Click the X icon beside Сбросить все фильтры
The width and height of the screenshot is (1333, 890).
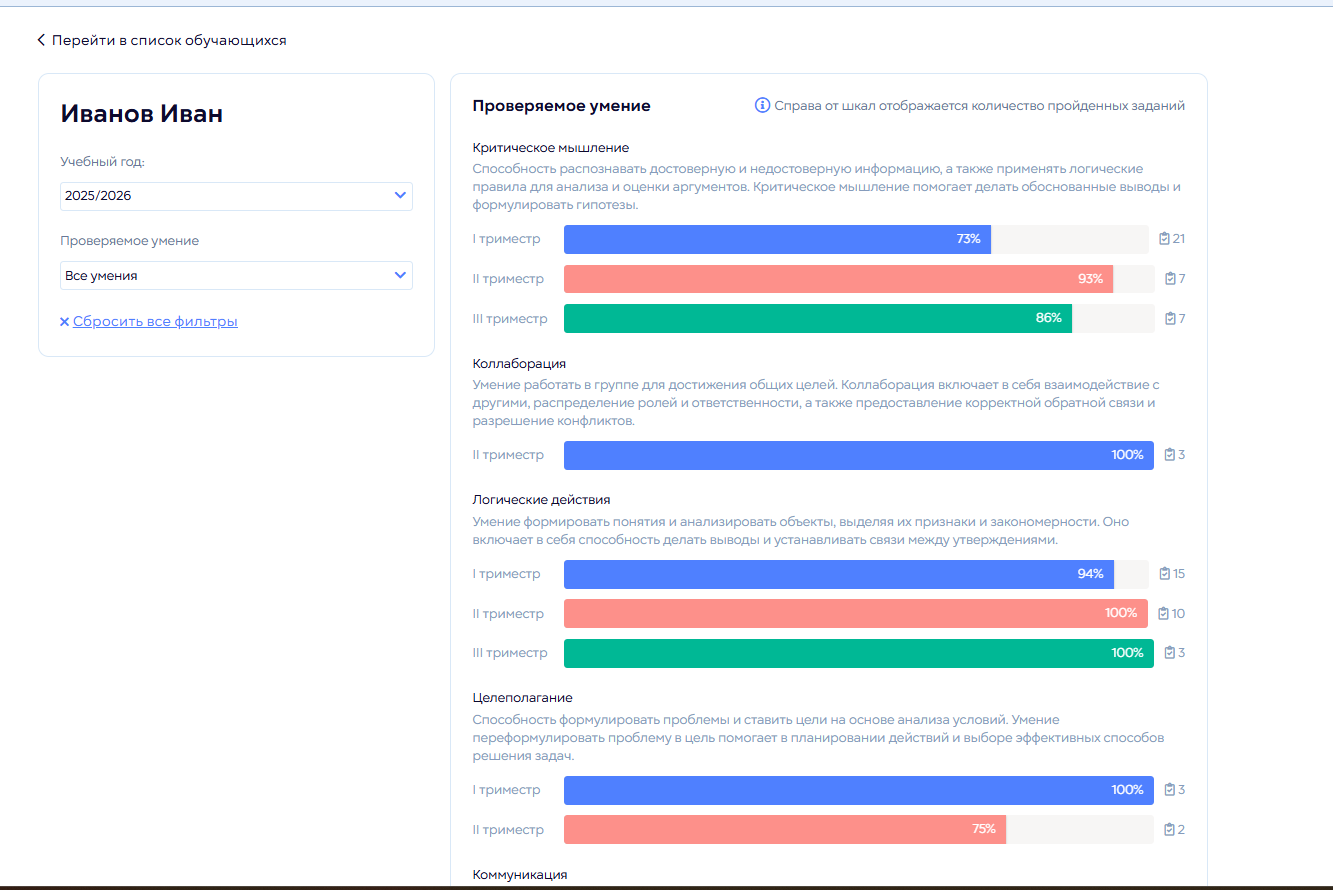pos(65,322)
